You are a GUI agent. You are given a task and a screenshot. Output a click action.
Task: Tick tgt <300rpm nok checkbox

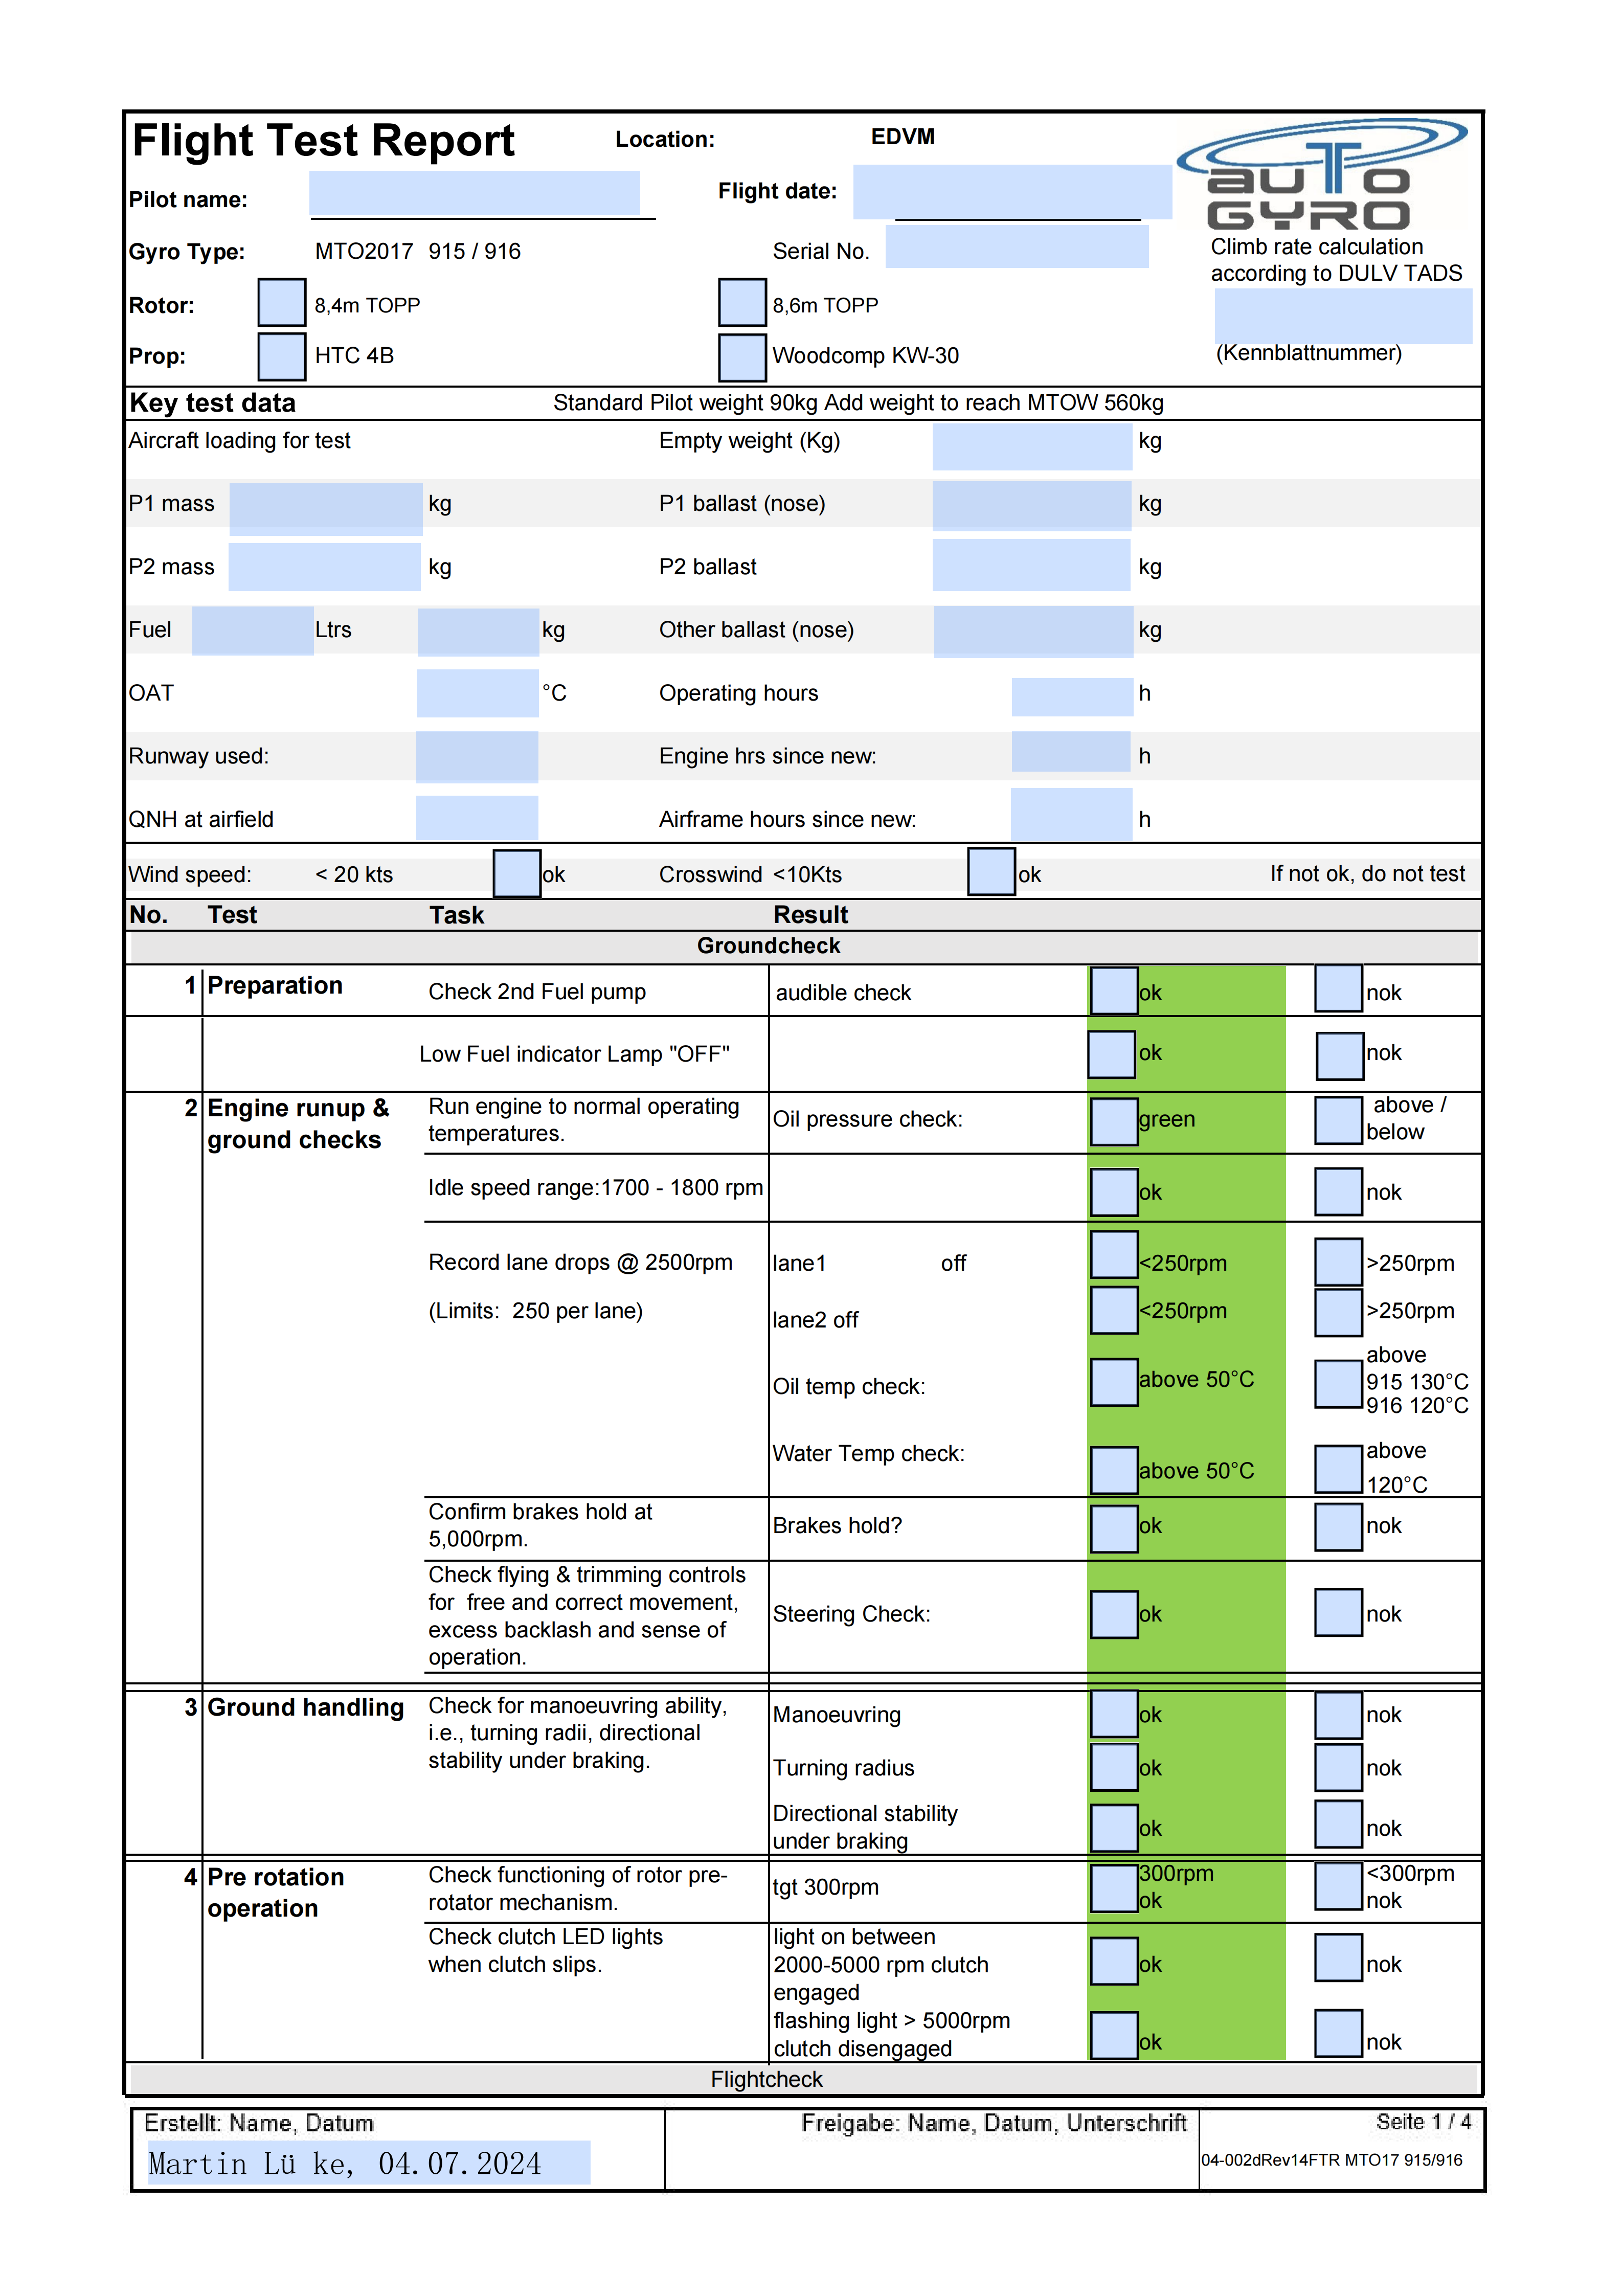1339,1886
